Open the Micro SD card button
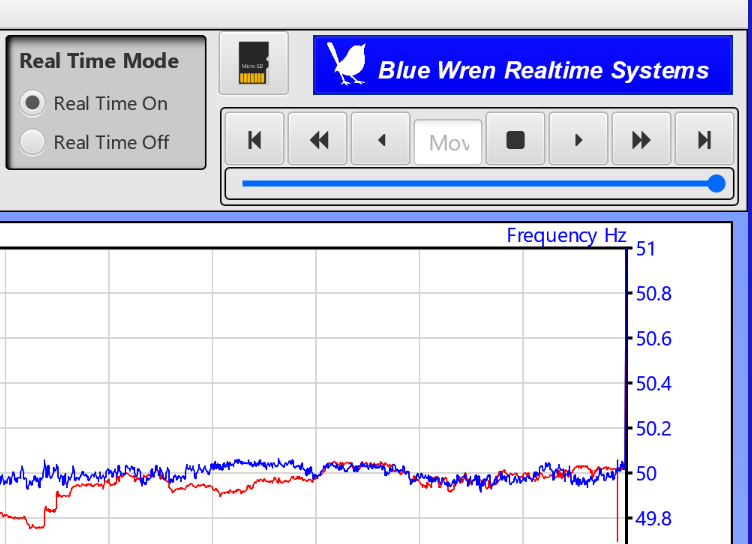The height and width of the screenshot is (544, 752). [254, 63]
